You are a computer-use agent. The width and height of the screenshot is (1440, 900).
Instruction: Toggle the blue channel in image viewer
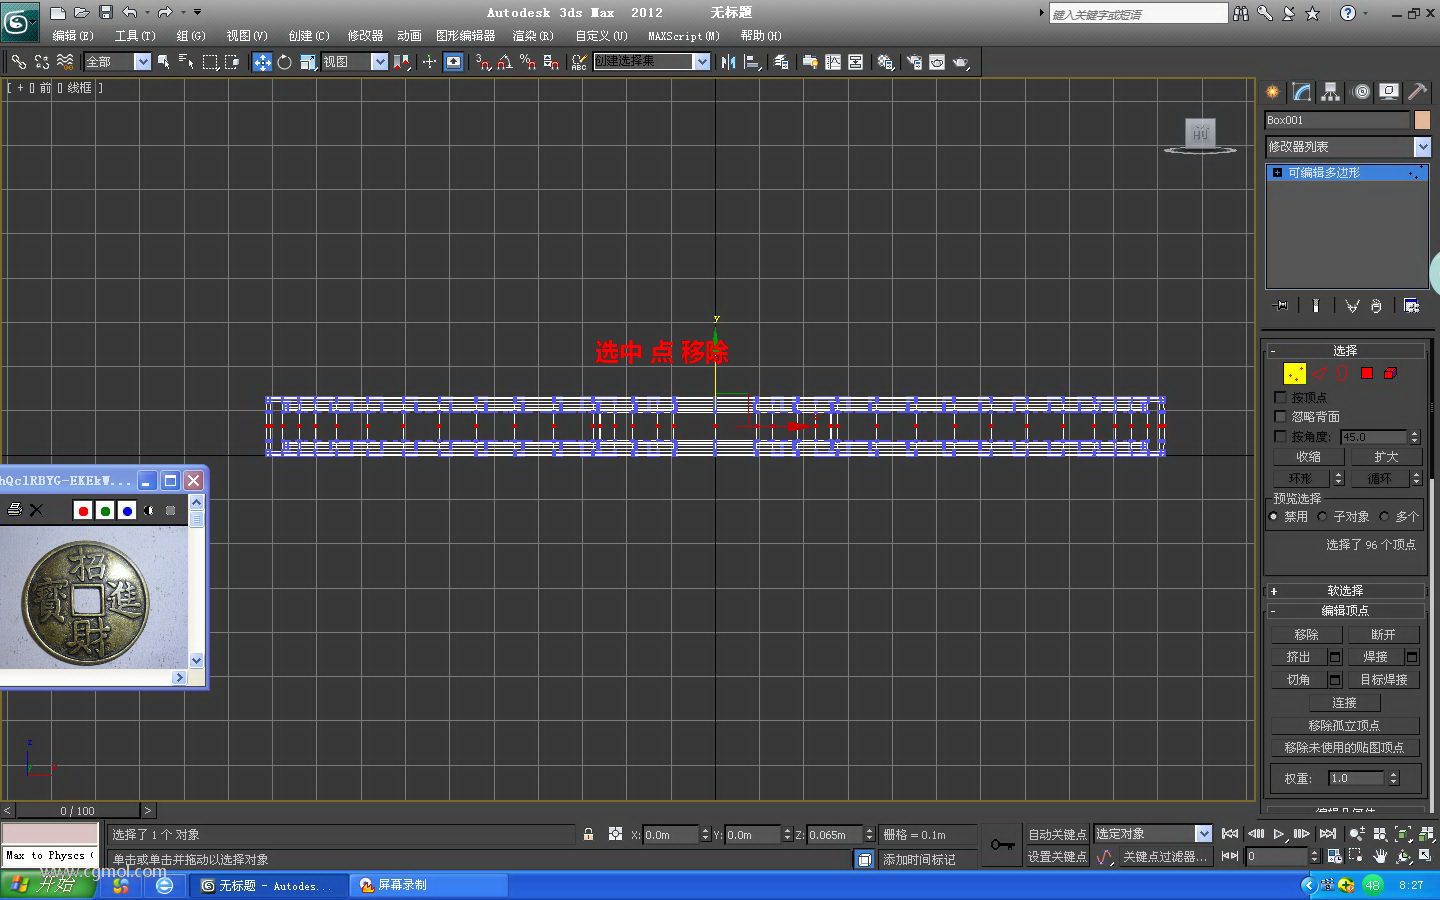click(127, 511)
